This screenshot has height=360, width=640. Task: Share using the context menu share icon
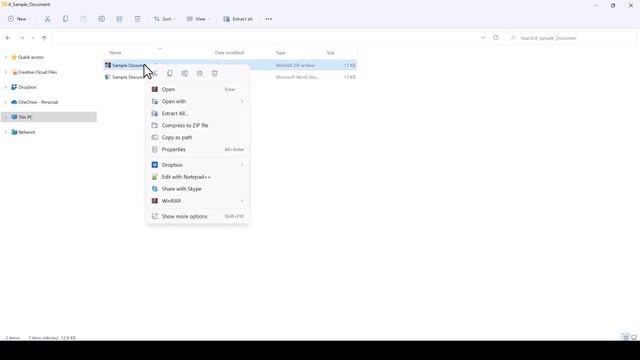tap(200, 73)
